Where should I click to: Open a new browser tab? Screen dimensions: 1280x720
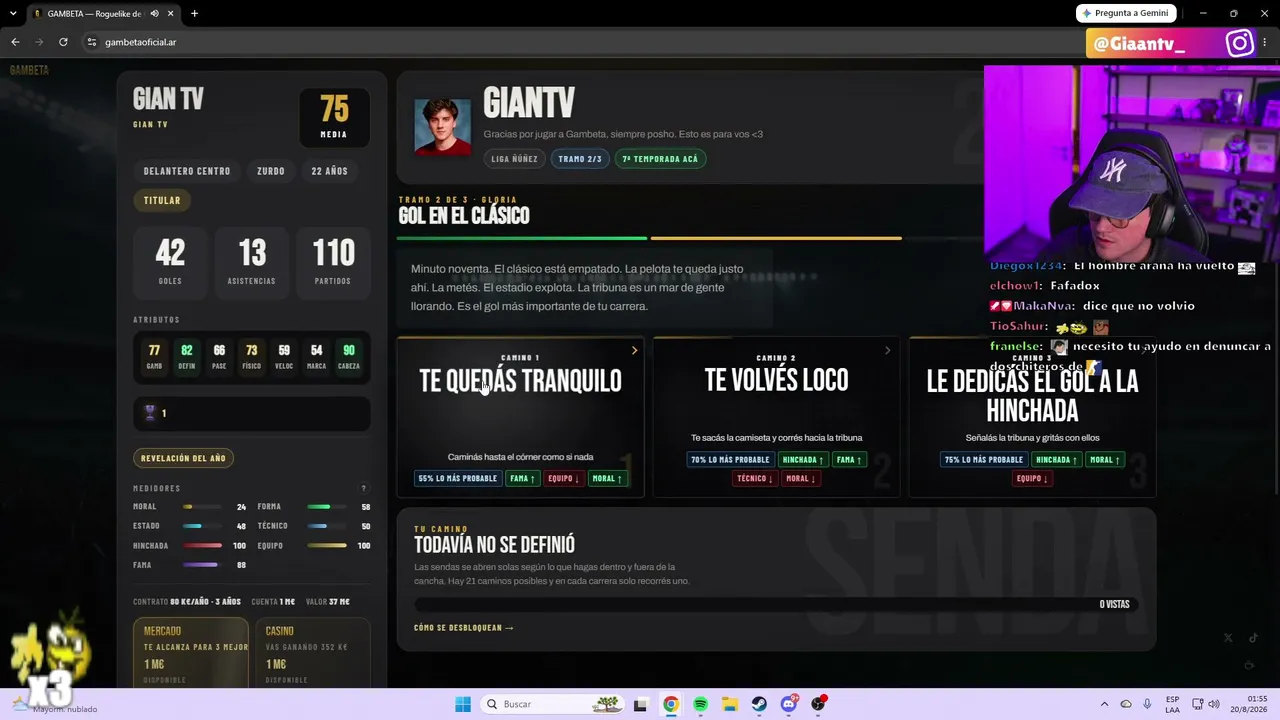pyautogui.click(x=194, y=14)
